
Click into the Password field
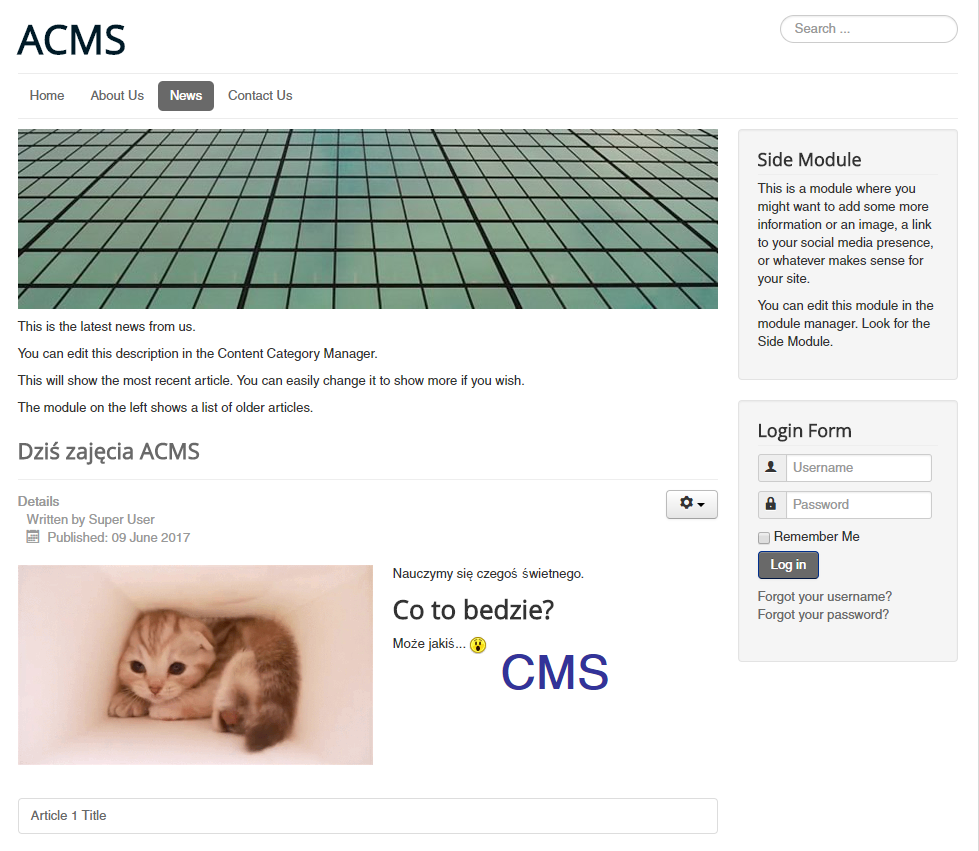858,504
